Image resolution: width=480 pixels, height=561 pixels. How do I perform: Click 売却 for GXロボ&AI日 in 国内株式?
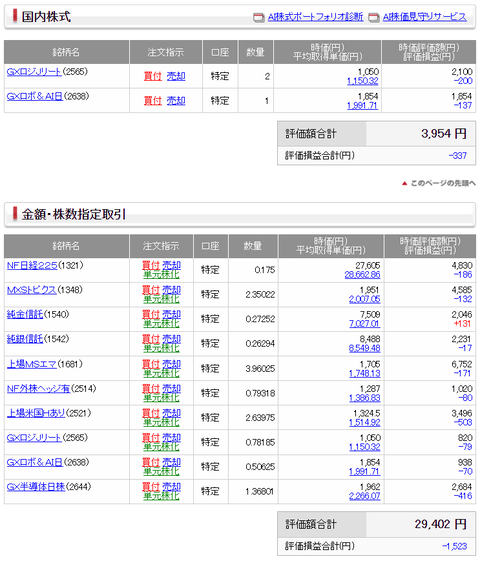[x=176, y=101]
